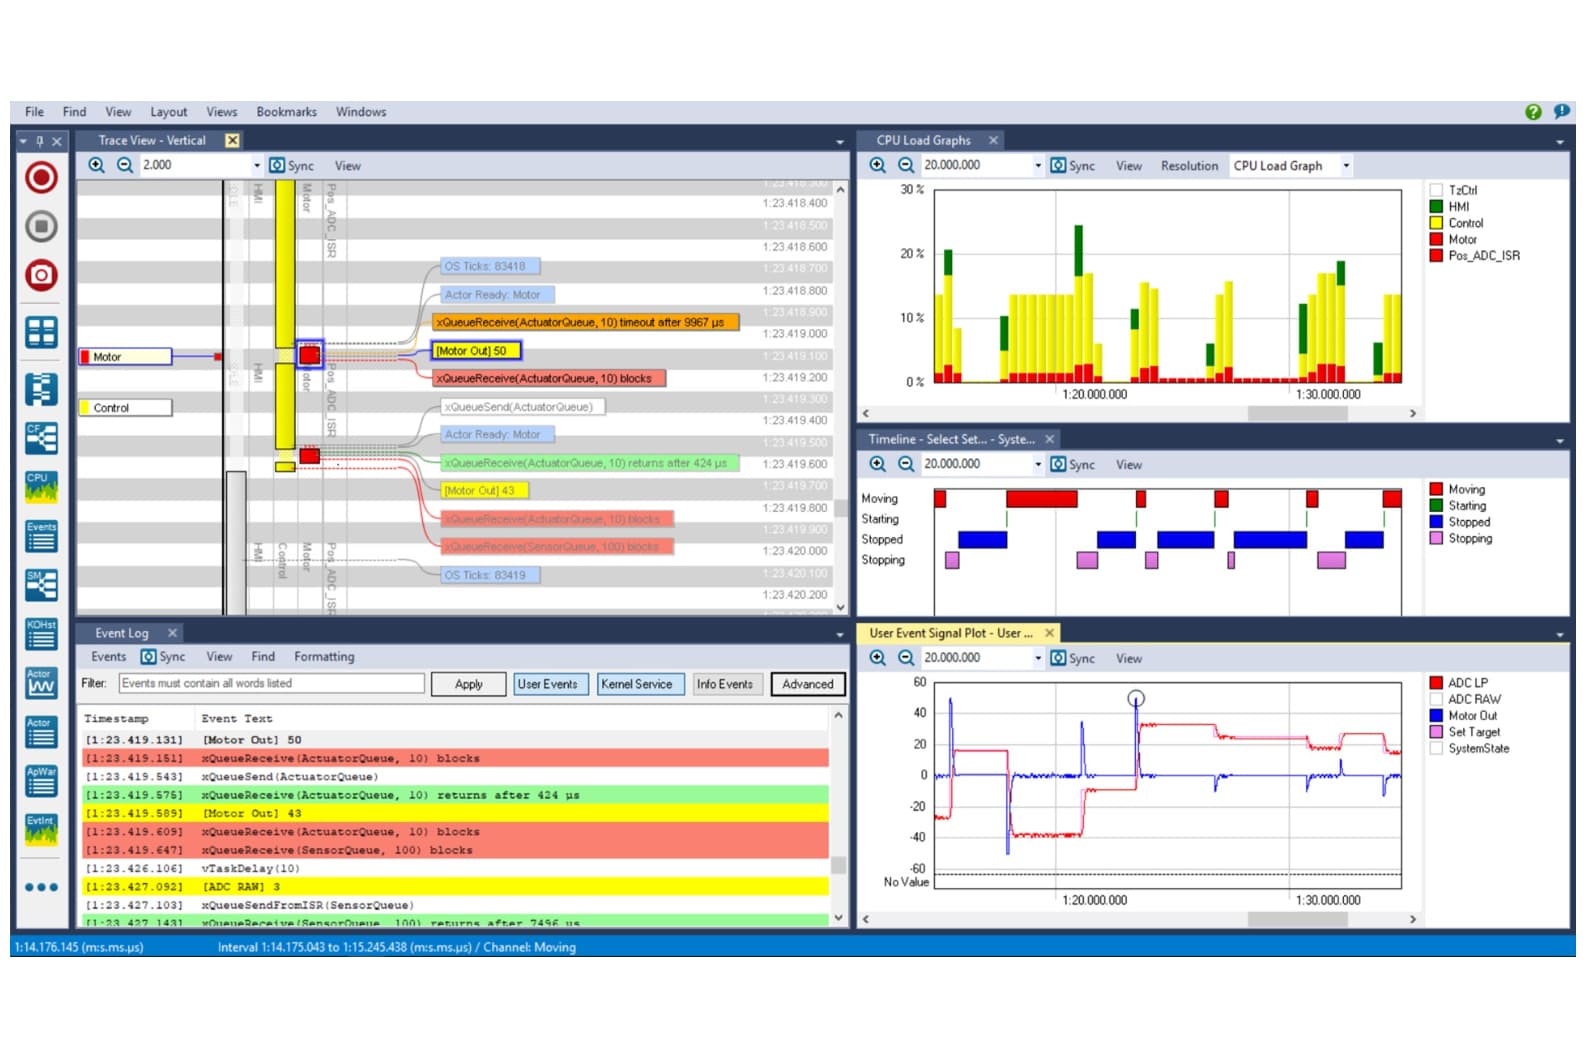Zoom in on the Trace View
The image size is (1587, 1058).
[96, 165]
